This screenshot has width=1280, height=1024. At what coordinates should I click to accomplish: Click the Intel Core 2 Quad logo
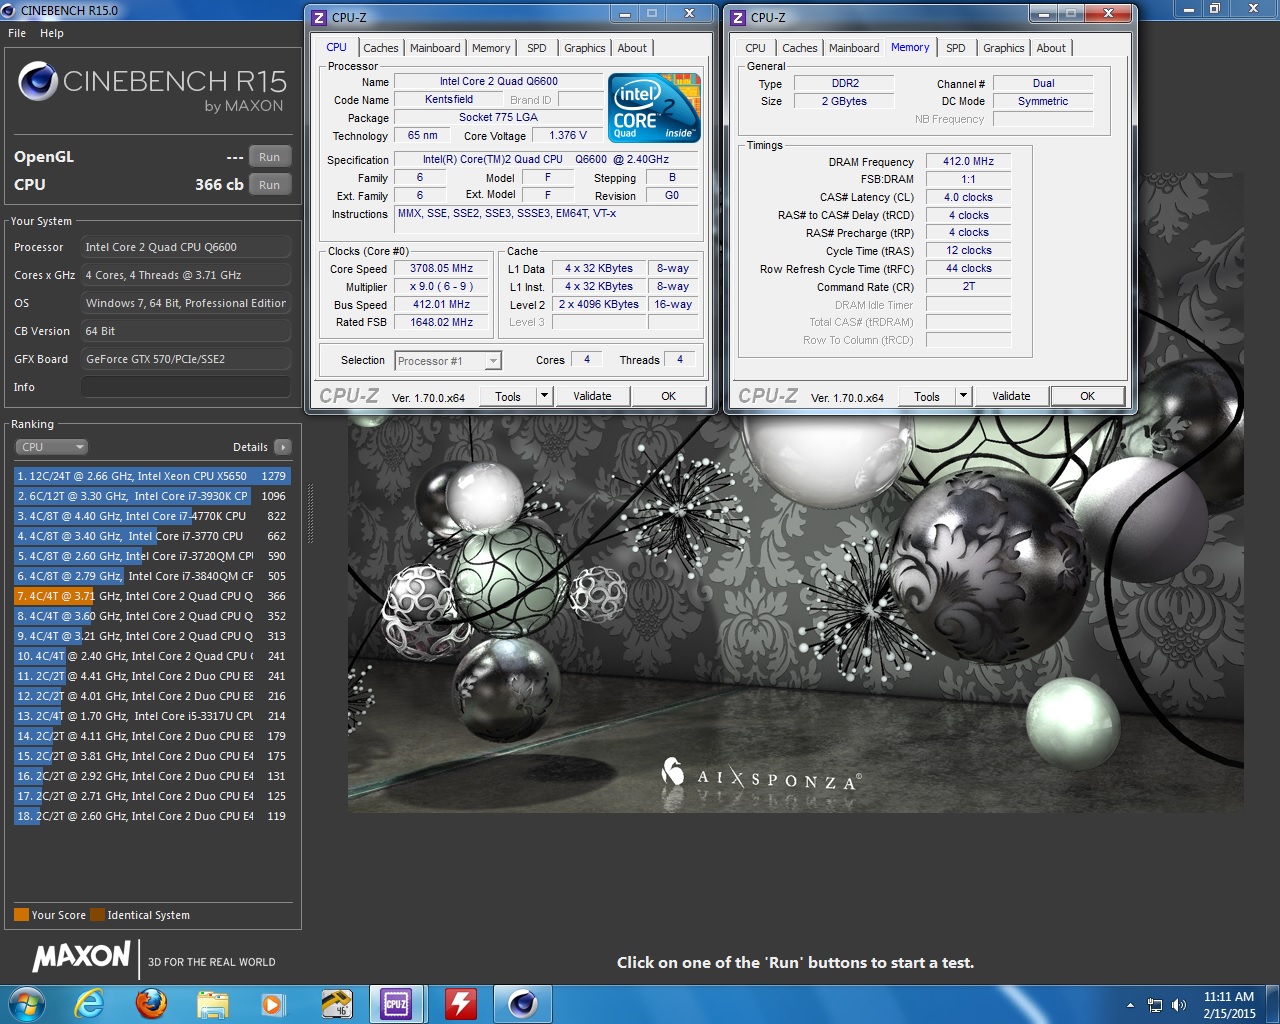[x=655, y=108]
